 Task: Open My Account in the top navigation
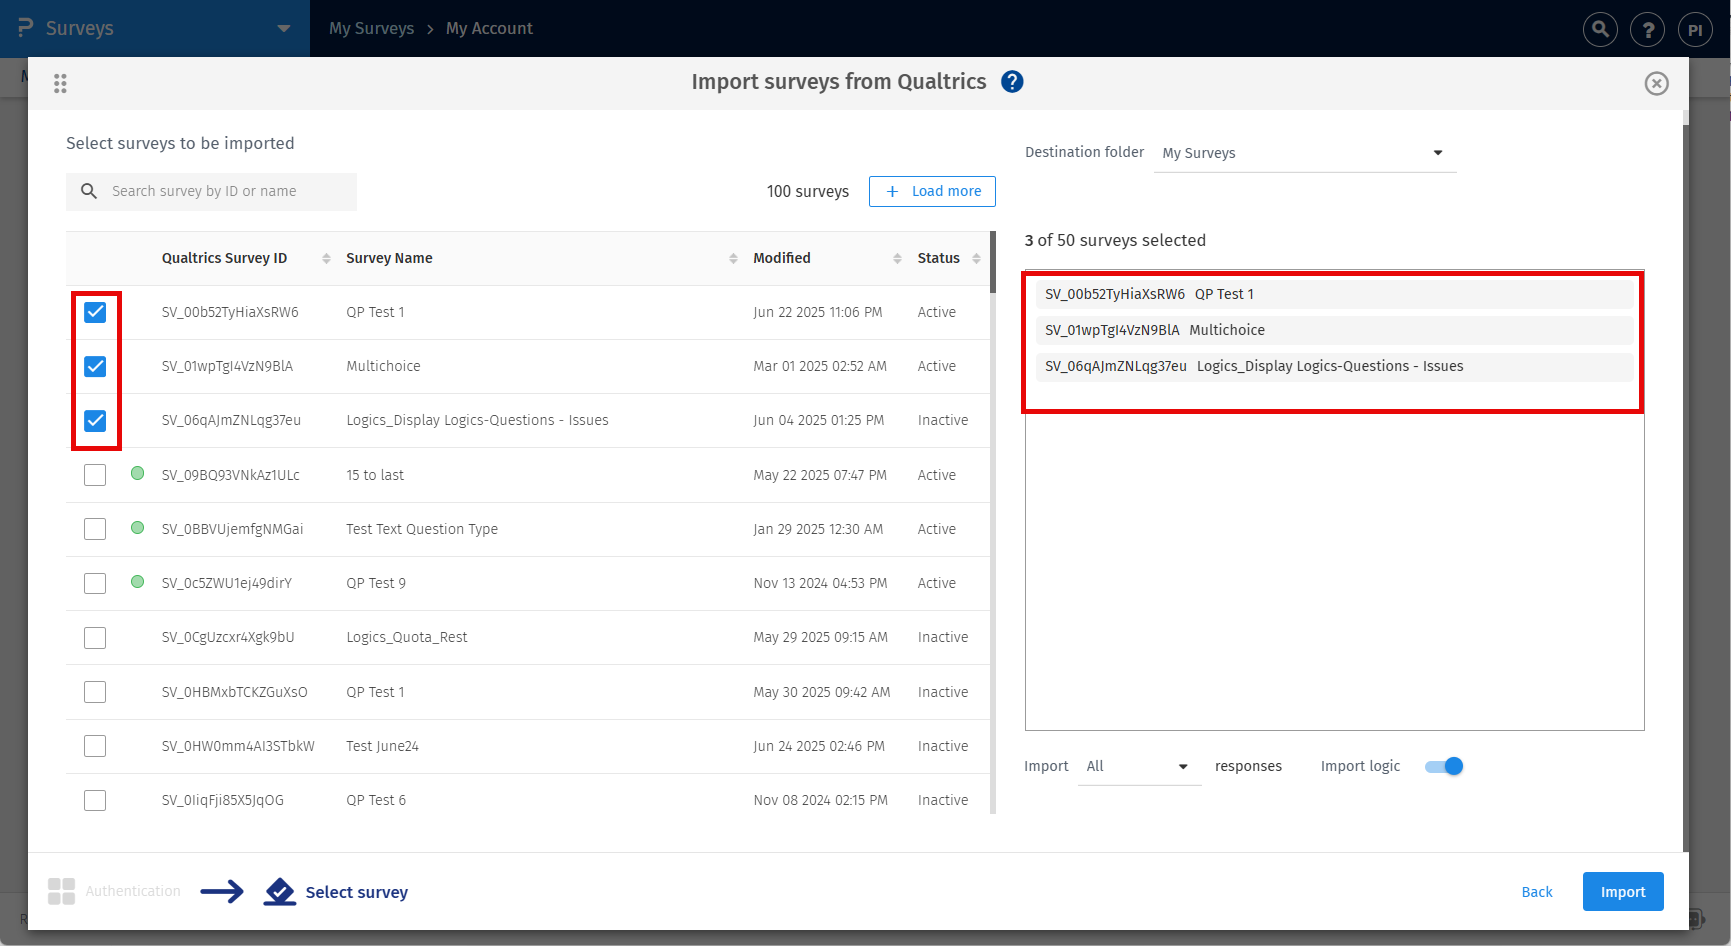click(x=489, y=28)
